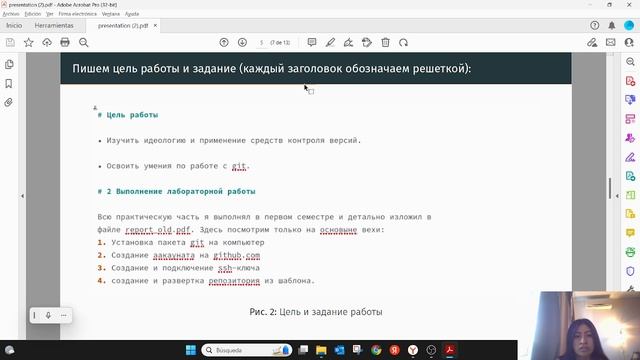Click microphone button on floating toolbar
Image resolution: width=640 pixels, height=360 pixels.
click(49, 315)
